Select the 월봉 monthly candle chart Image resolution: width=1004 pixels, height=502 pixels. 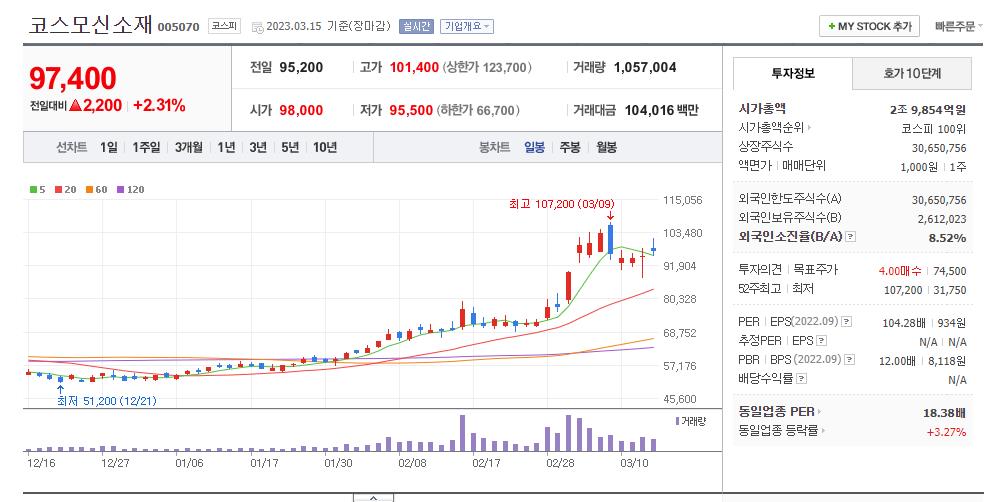tap(606, 147)
